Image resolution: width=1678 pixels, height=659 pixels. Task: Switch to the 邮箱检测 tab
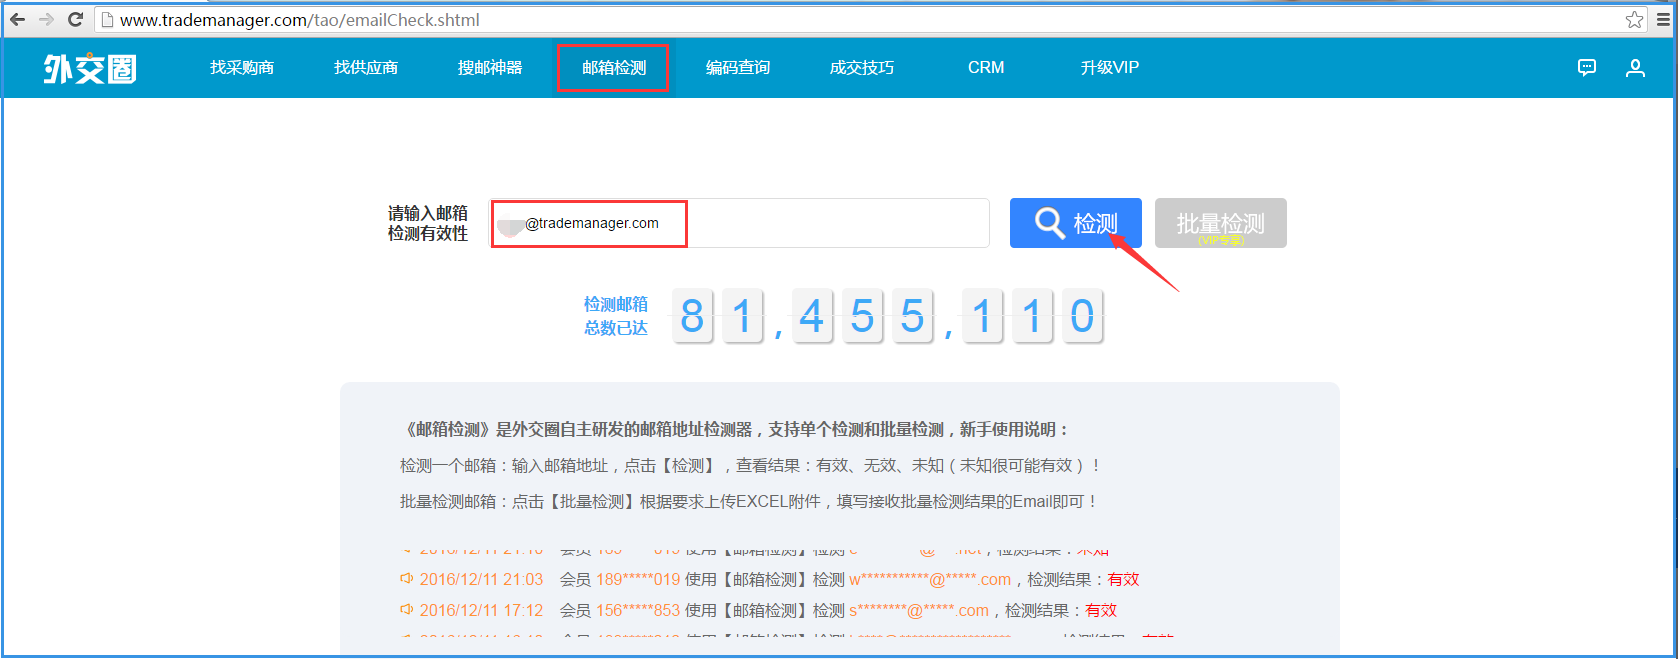pos(614,68)
